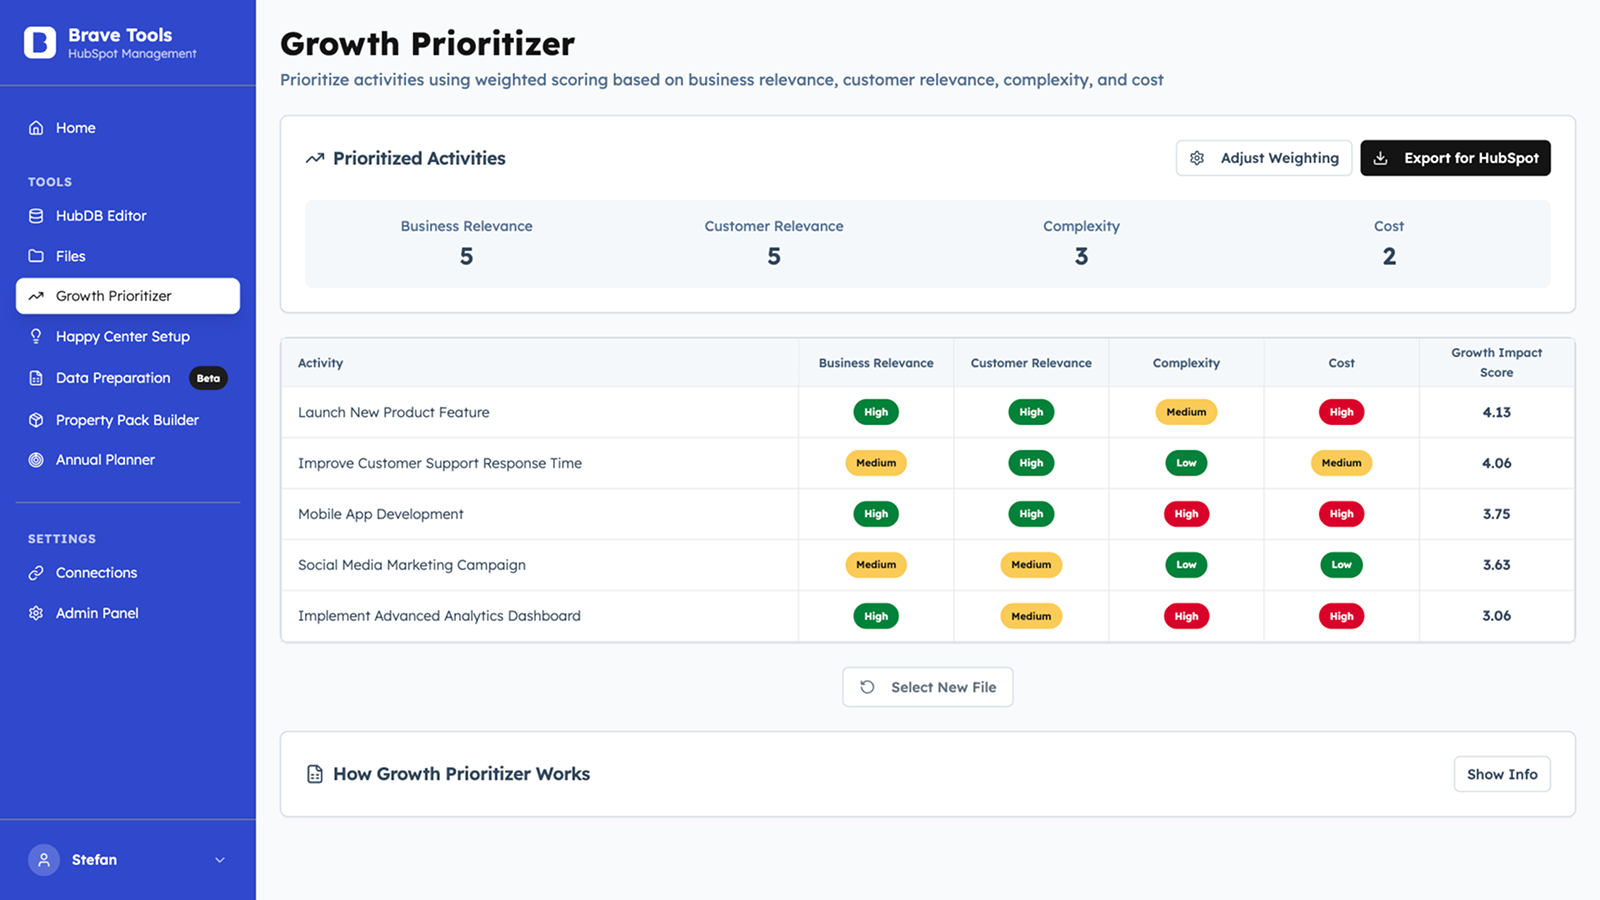Click the Happy Center Setup lightbulb icon
This screenshot has height=900, width=1600.
point(36,336)
